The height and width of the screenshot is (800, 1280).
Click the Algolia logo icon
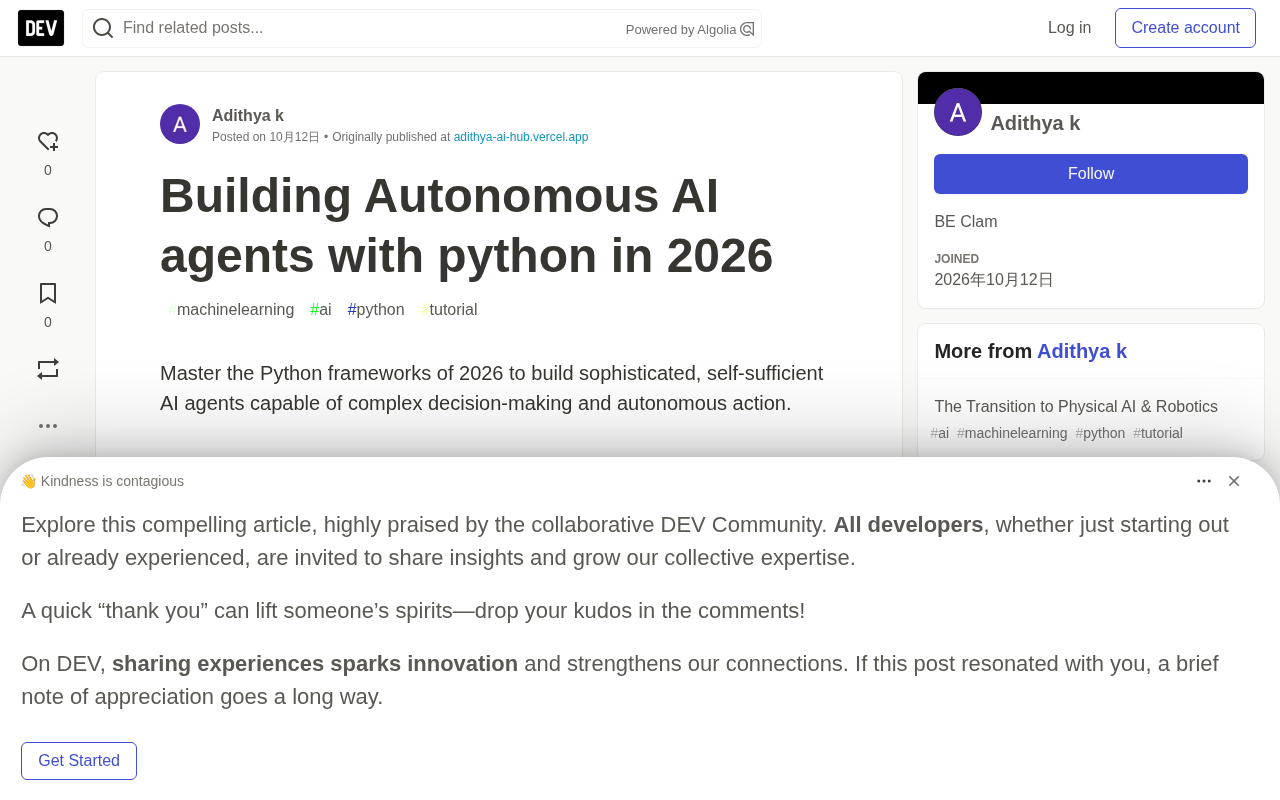click(x=747, y=29)
